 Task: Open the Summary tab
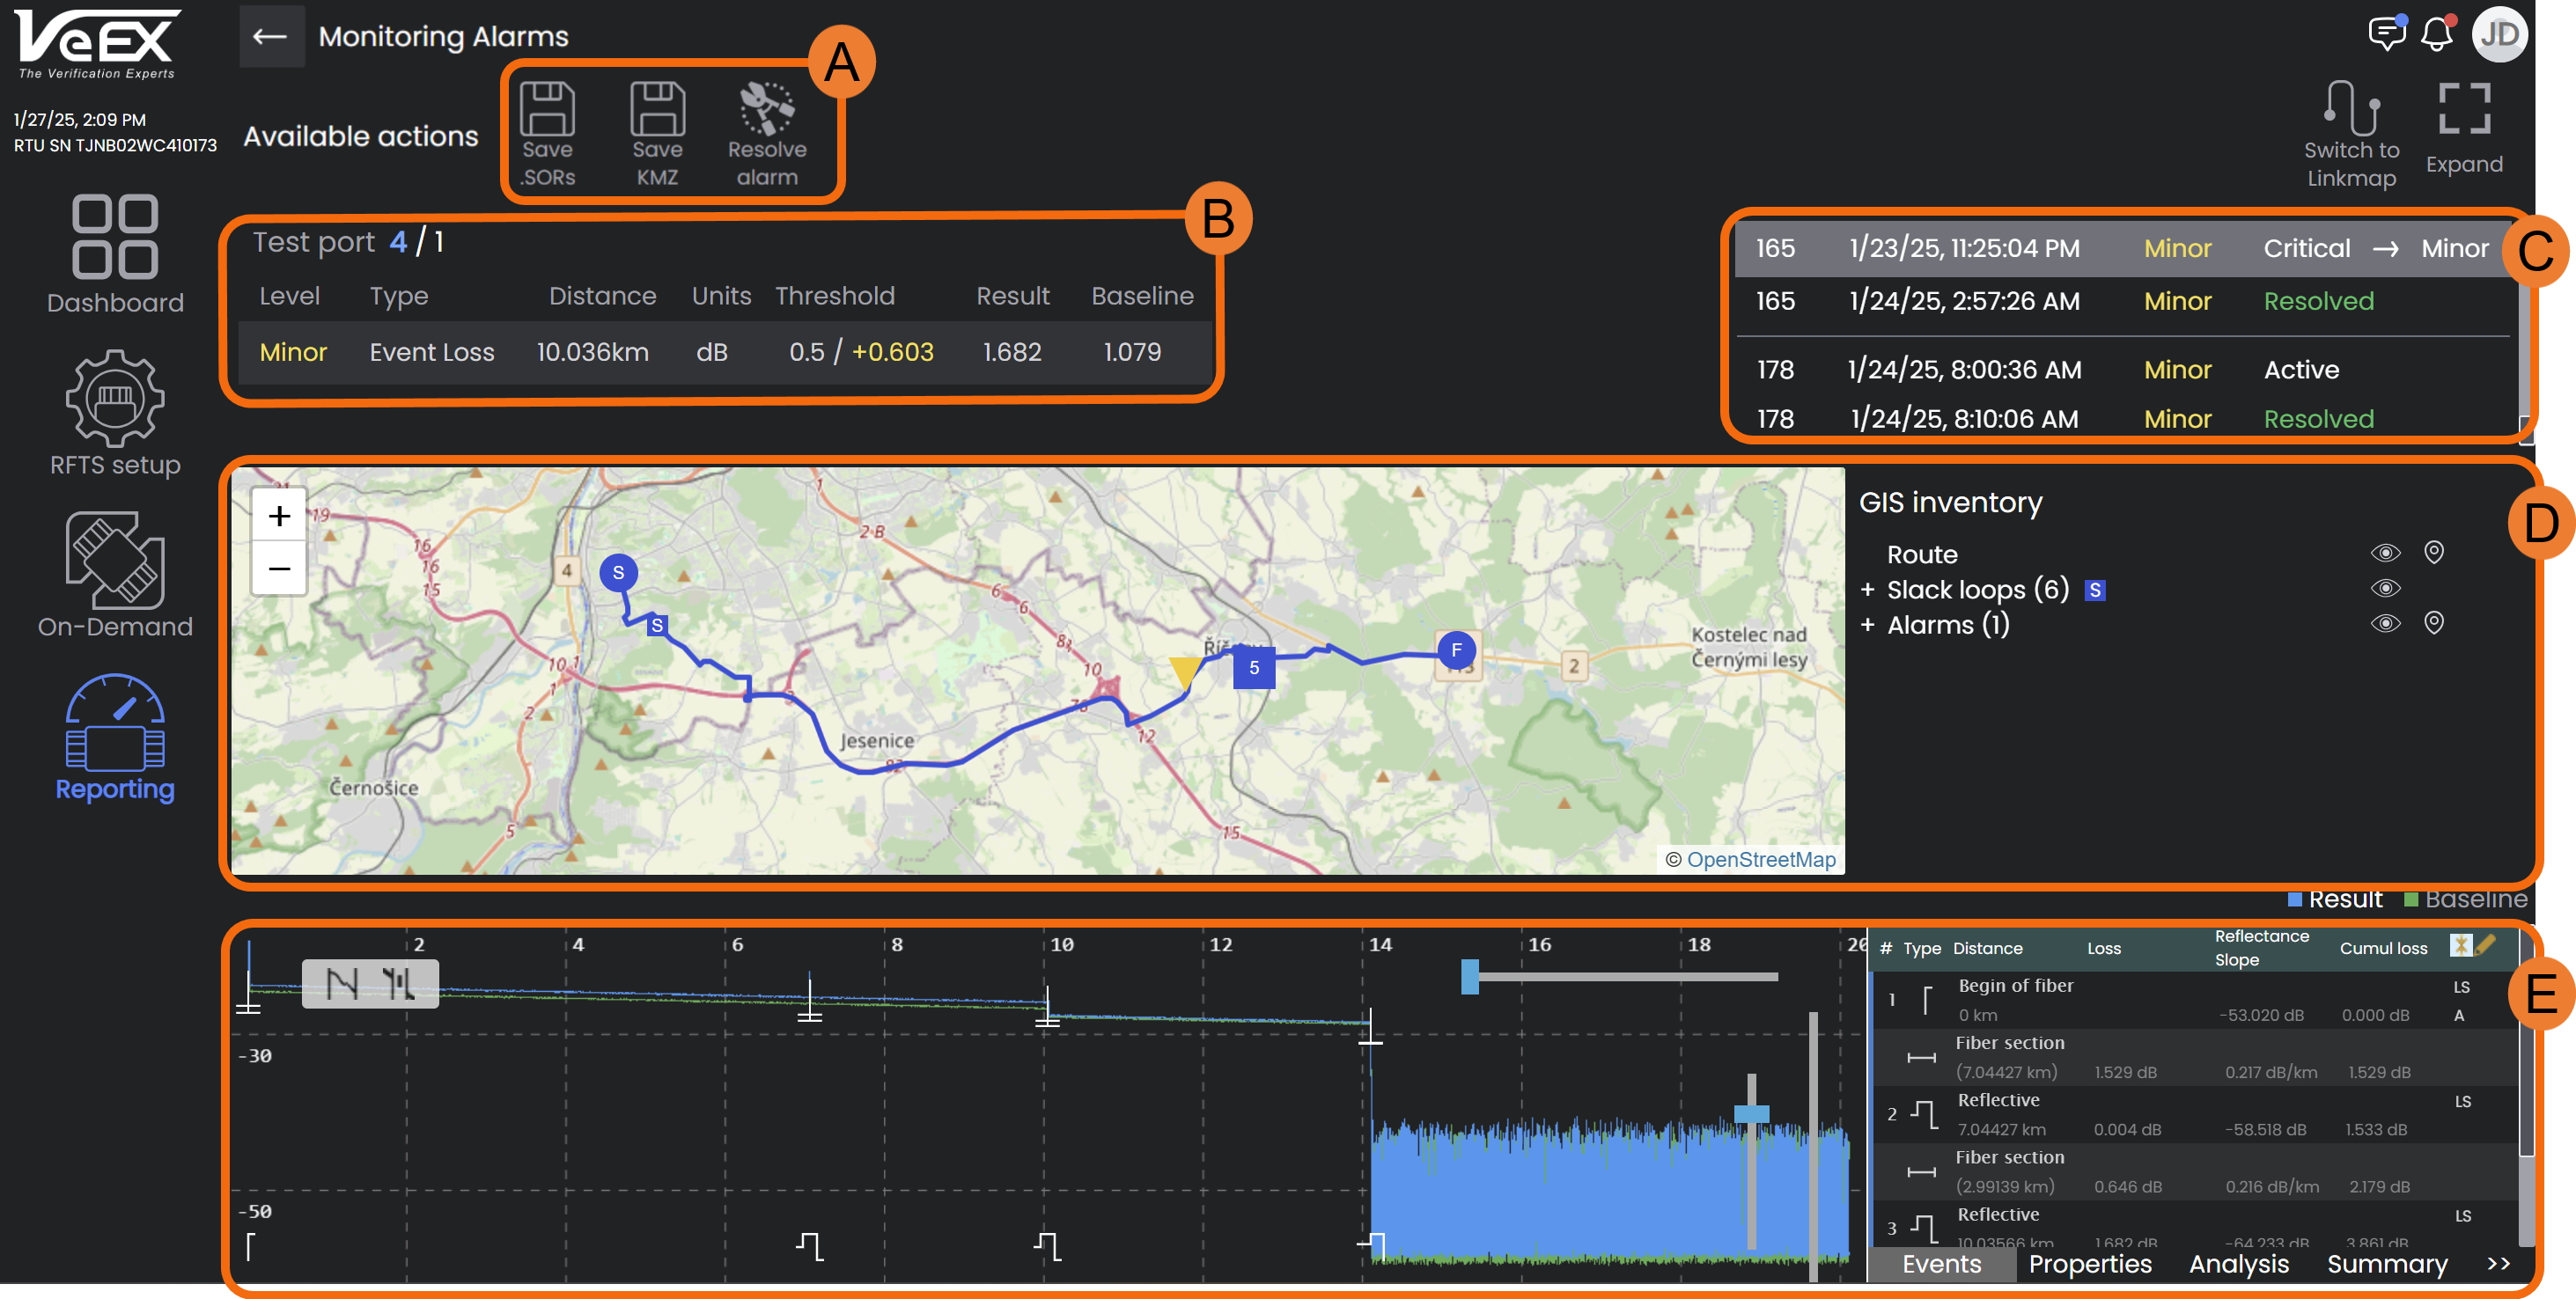(x=2386, y=1264)
